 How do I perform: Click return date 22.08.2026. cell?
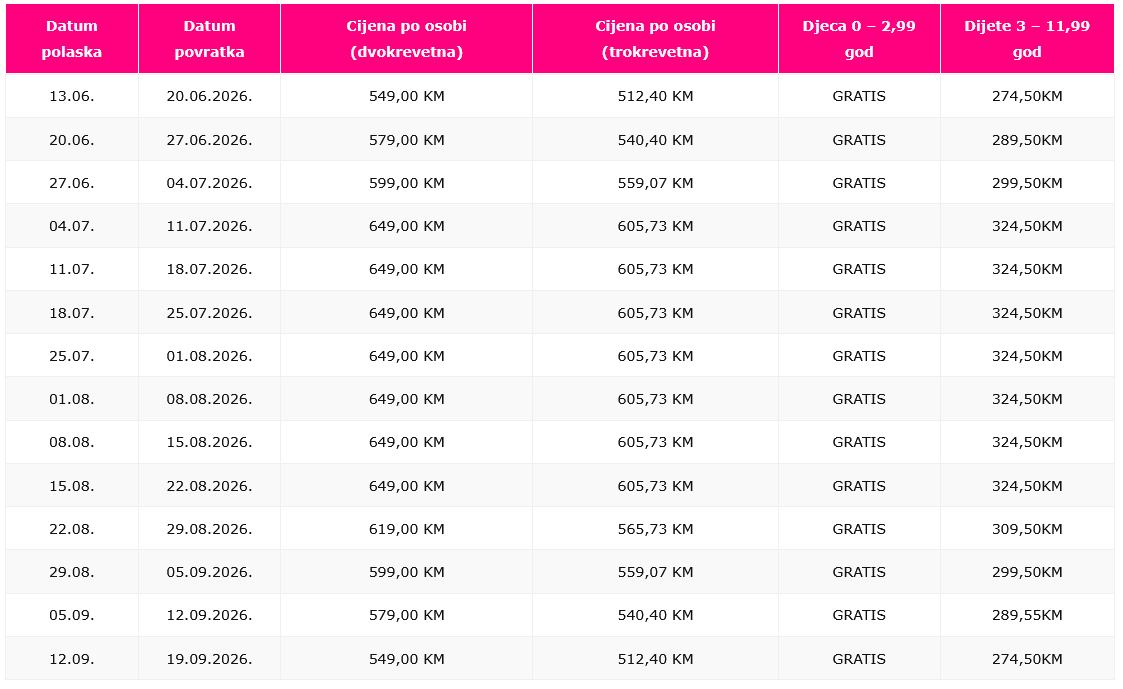tap(209, 486)
